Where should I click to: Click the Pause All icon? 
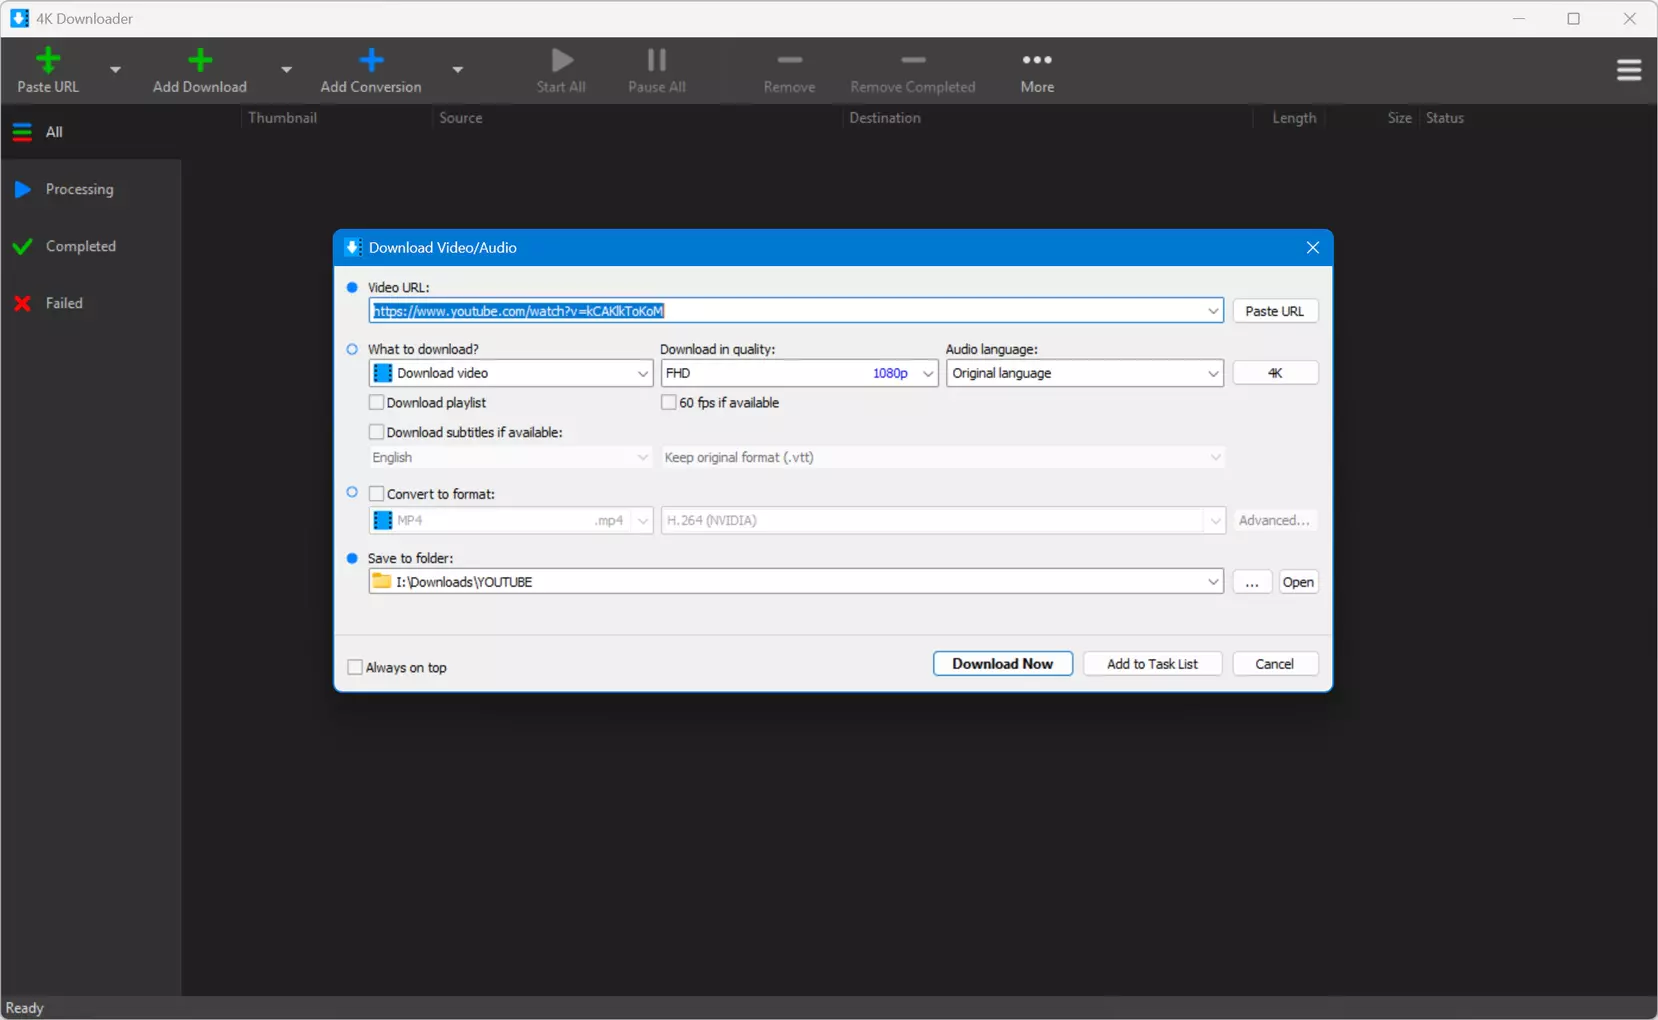tap(657, 60)
